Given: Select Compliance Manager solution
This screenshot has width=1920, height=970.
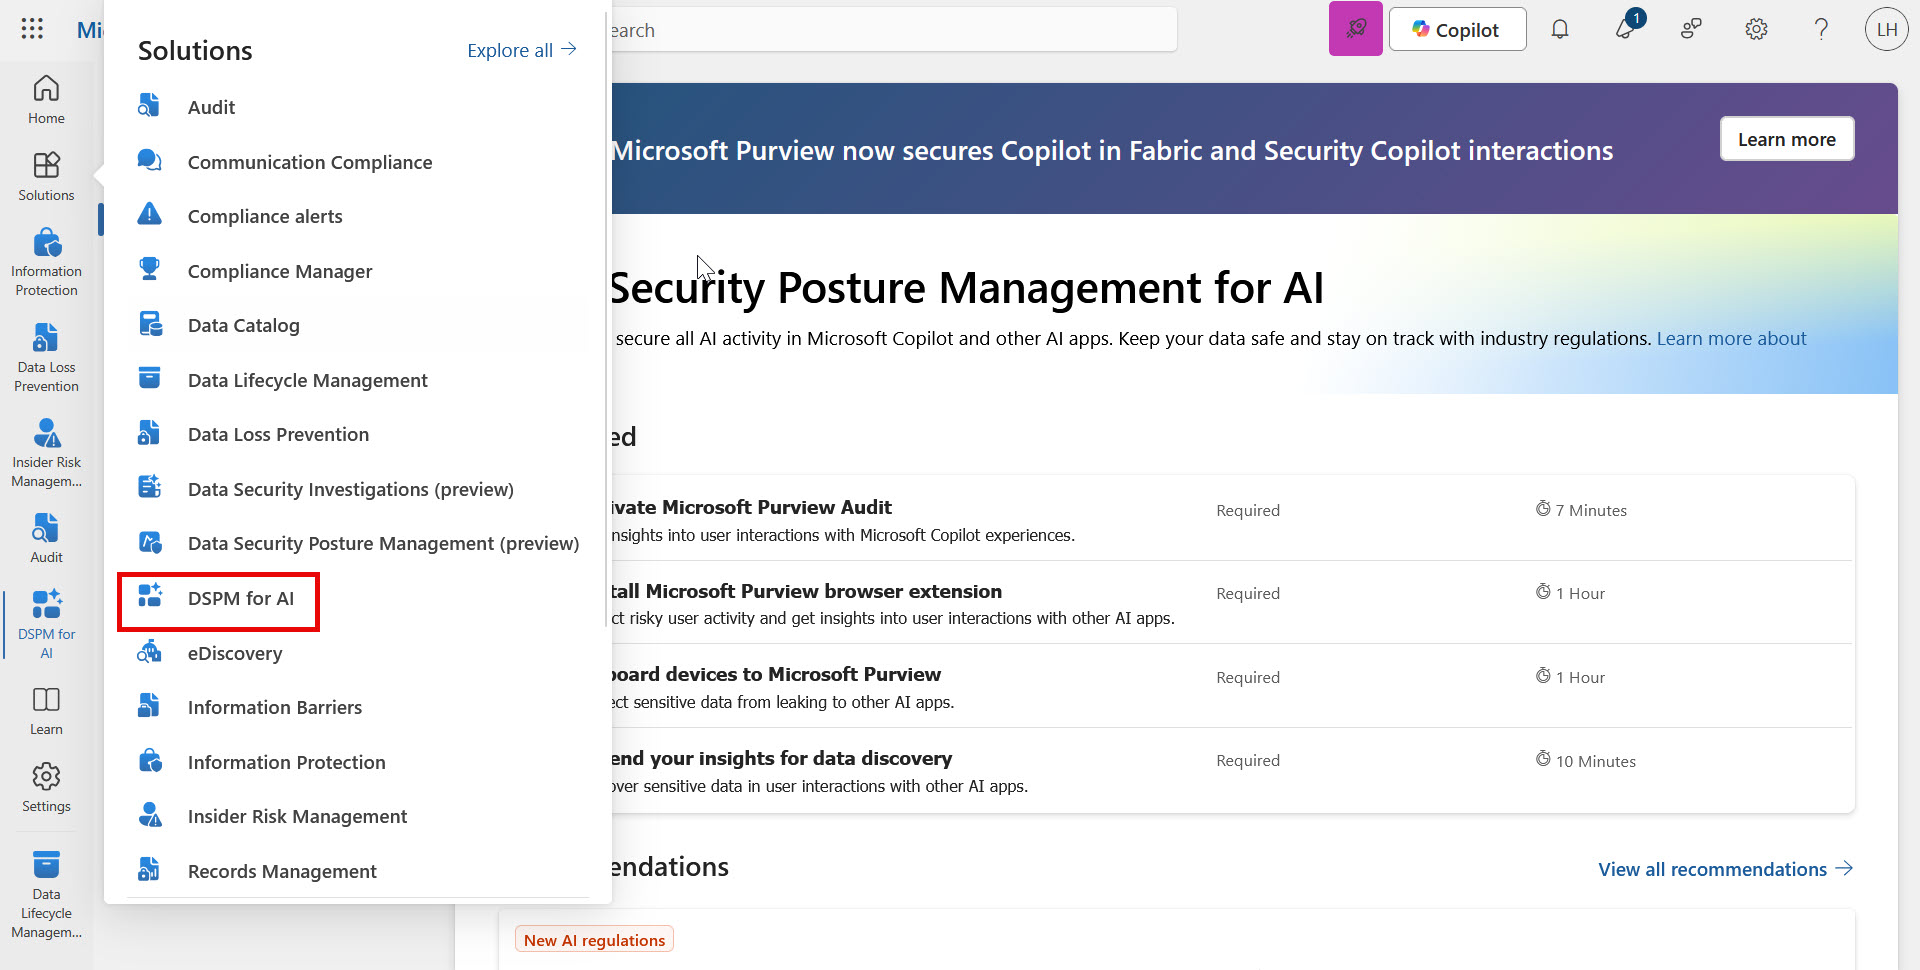Looking at the screenshot, I should [x=280, y=271].
